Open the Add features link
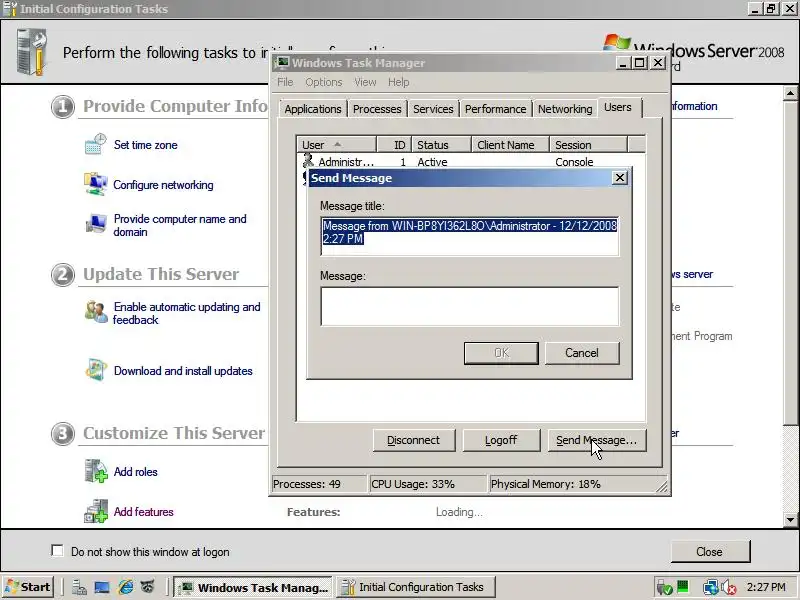800x600 pixels. (143, 512)
